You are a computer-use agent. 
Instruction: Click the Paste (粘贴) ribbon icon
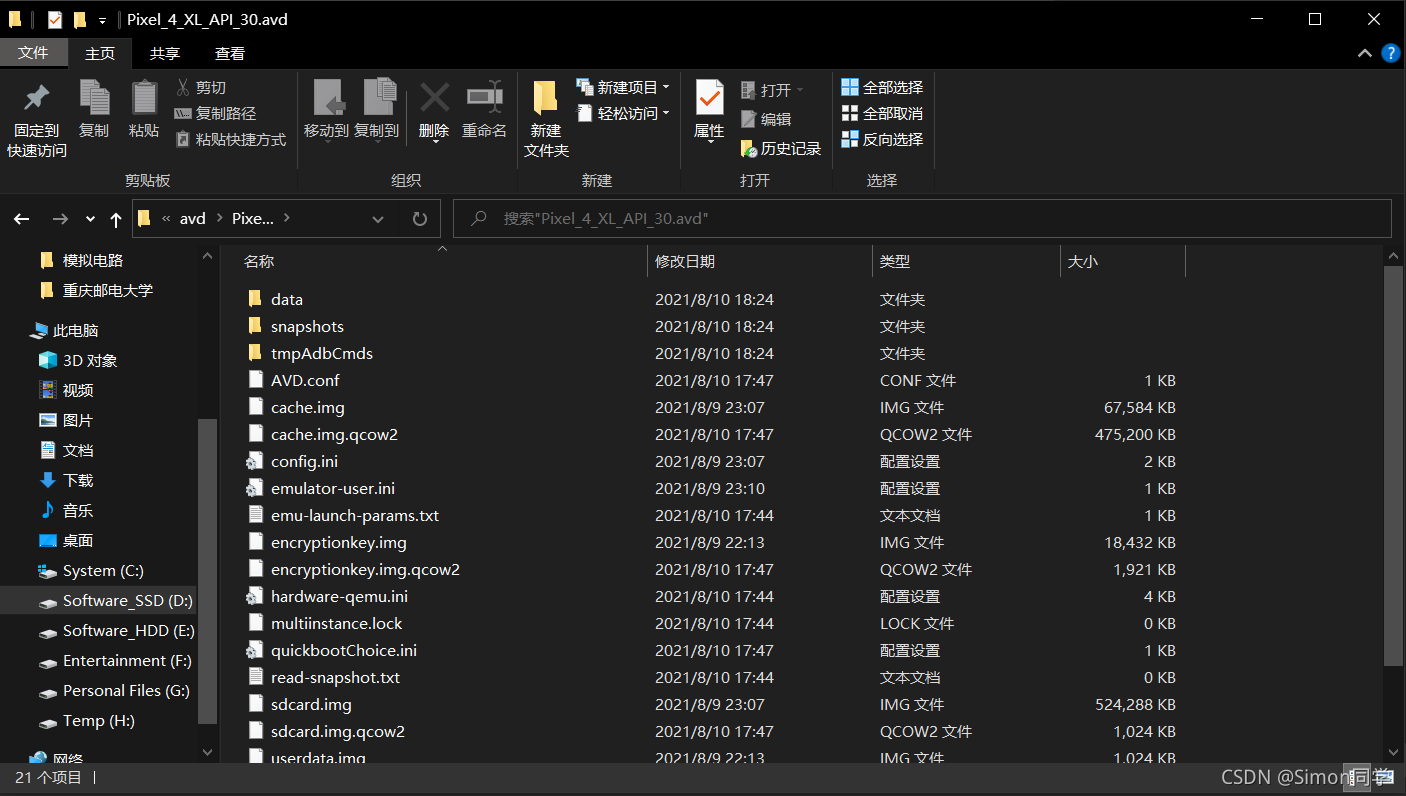144,98
